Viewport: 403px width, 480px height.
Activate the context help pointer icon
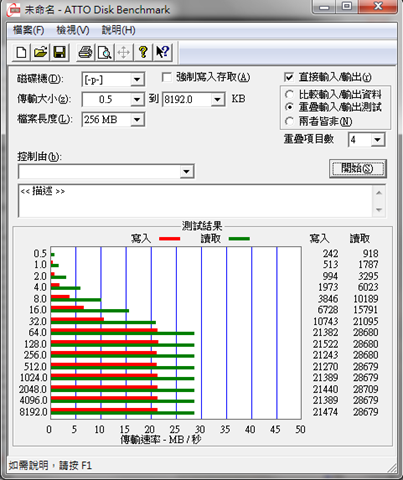(x=163, y=52)
